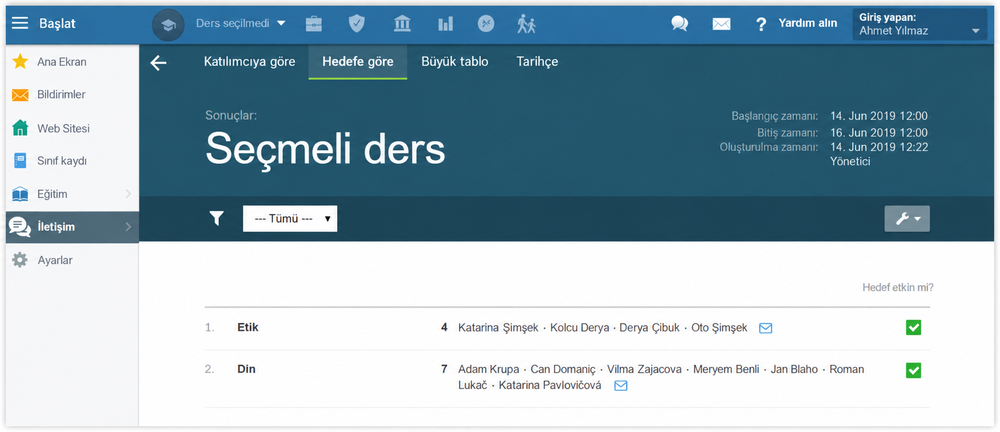The width and height of the screenshot is (1000, 432).
Task: Open the shield checkmark icon
Action: (357, 24)
